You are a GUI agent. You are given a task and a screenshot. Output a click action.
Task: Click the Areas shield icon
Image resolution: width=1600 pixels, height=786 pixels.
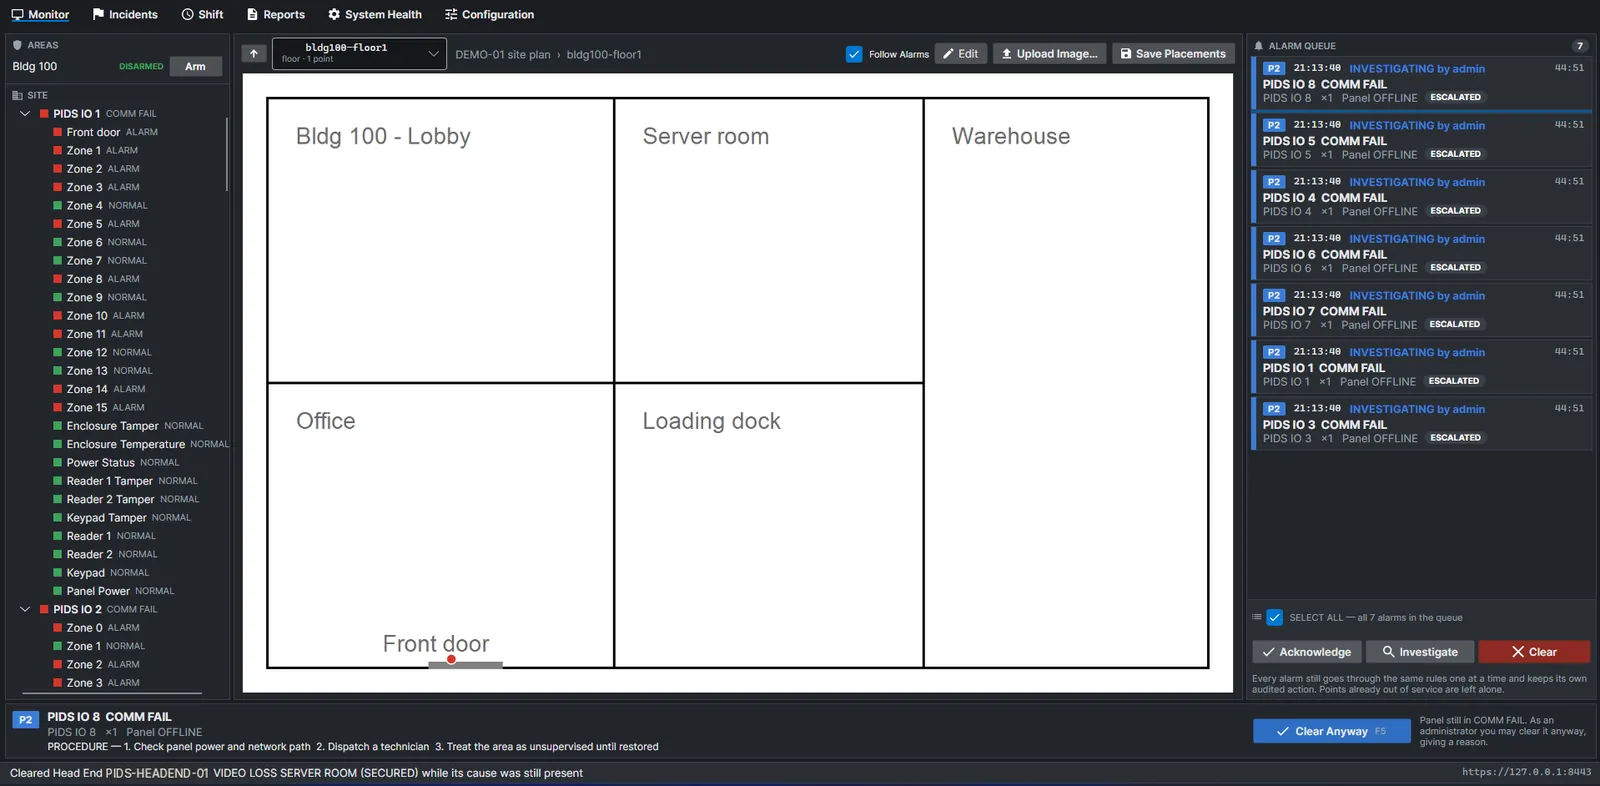17,45
